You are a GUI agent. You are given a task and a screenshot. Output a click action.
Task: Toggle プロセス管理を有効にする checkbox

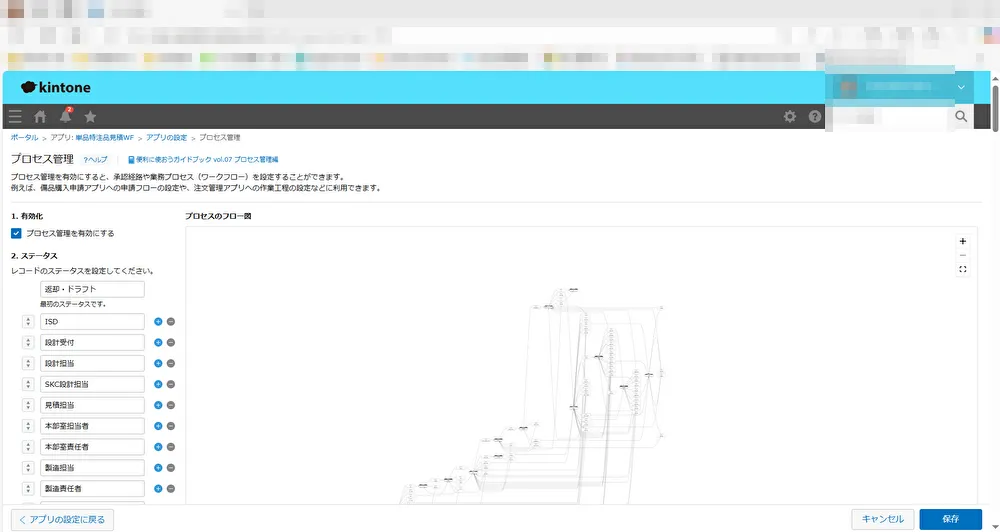point(16,233)
